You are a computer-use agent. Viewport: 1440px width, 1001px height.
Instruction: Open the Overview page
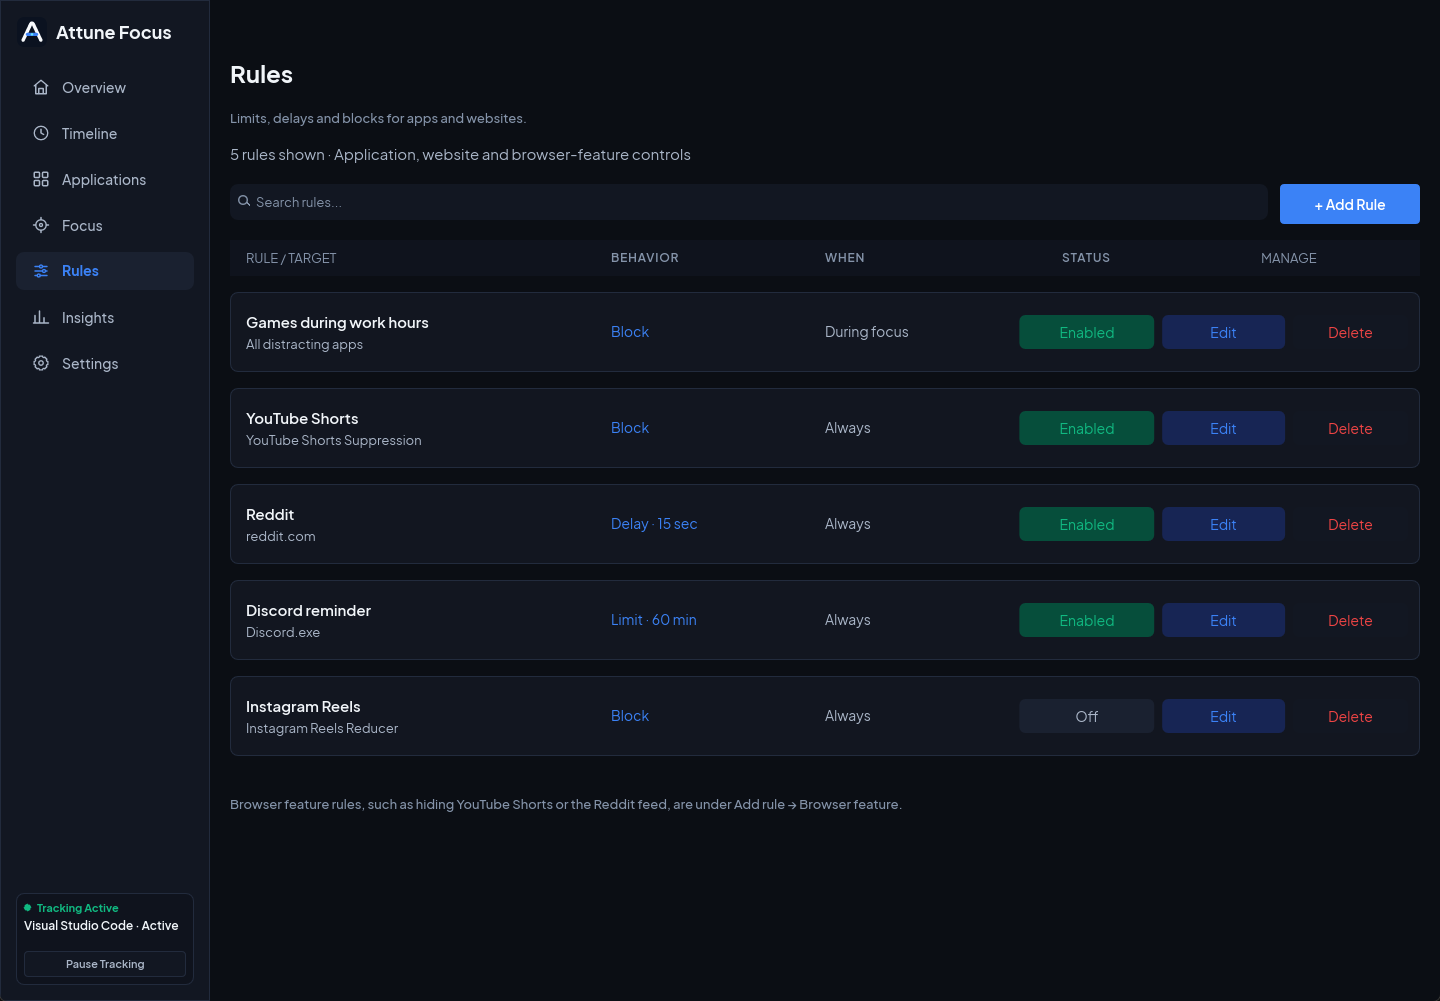105,87
